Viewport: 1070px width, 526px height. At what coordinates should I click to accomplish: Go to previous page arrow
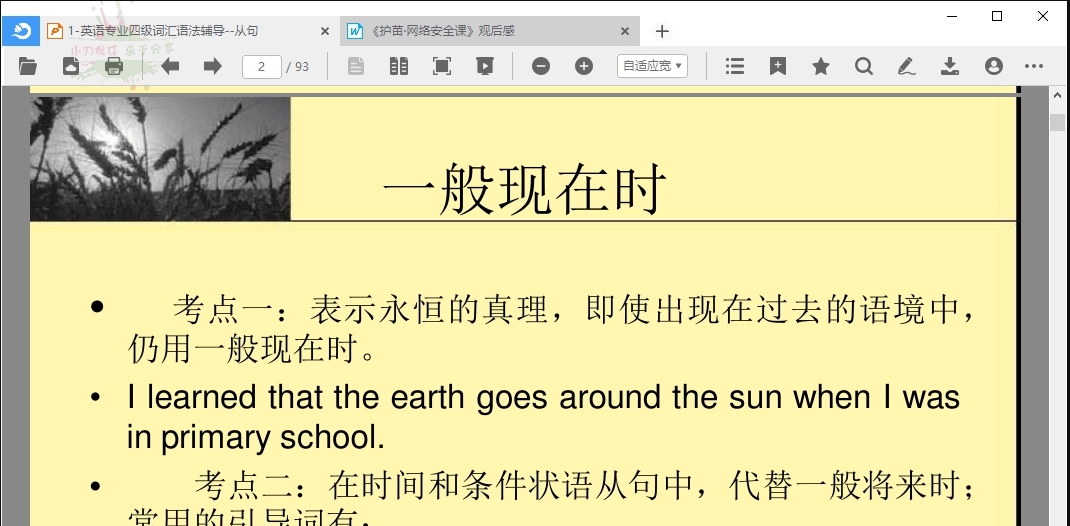[x=170, y=66]
